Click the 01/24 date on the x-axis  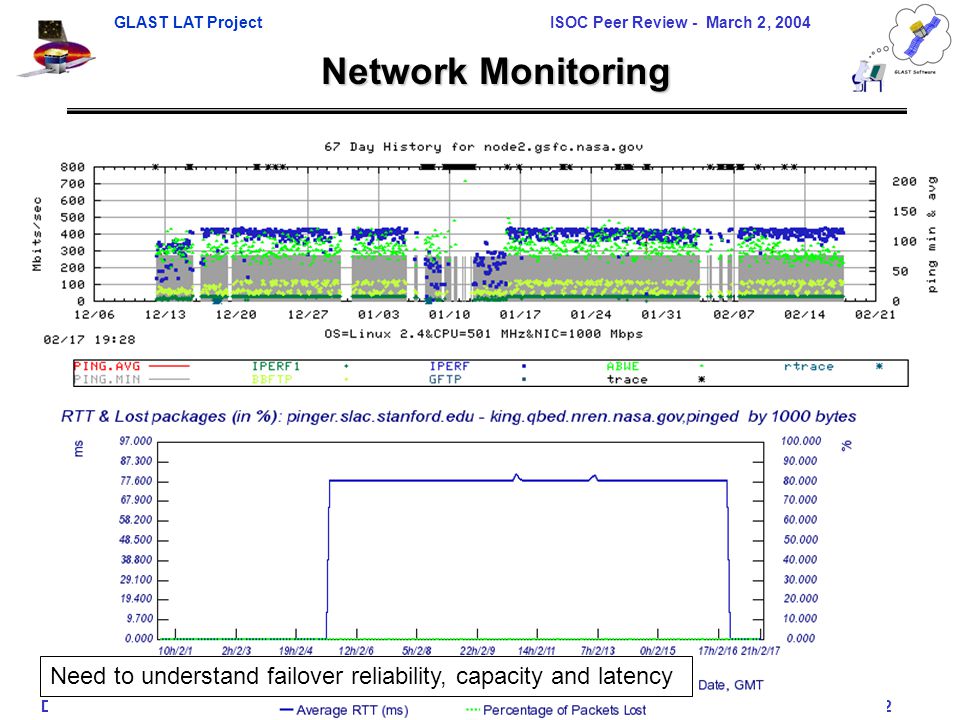click(591, 315)
